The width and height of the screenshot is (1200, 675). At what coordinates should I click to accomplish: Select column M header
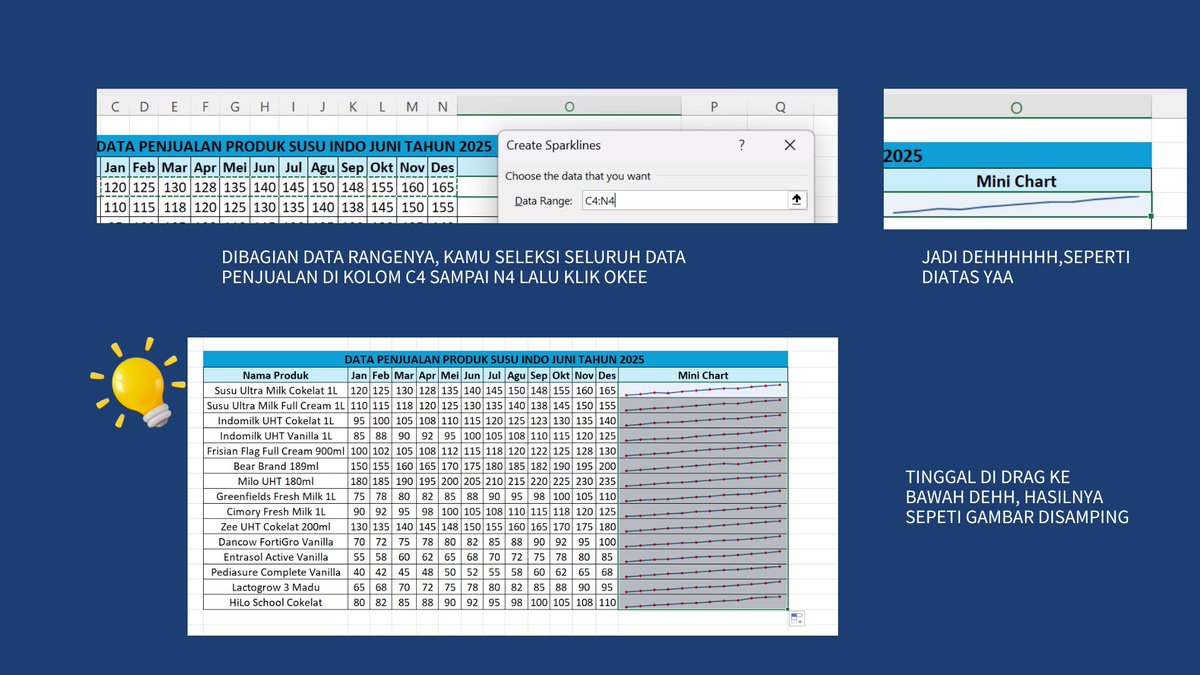pyautogui.click(x=412, y=107)
